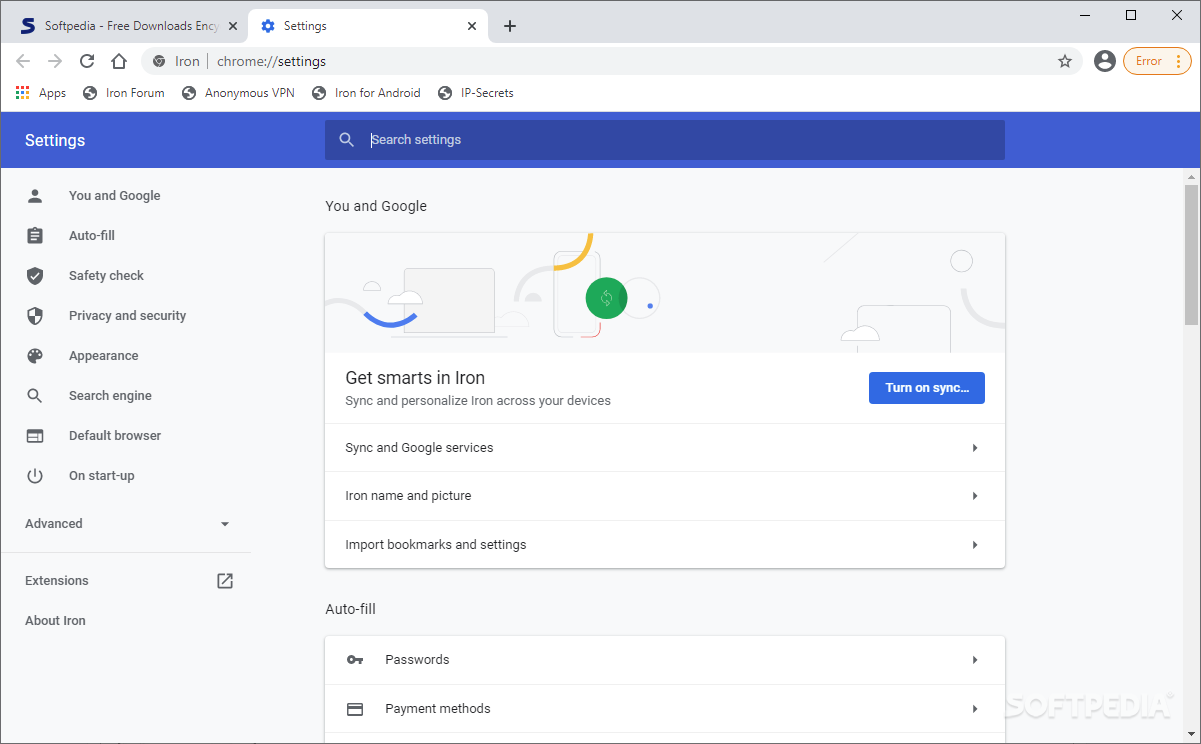Close the browser window
Screen dimensions: 1201x744
[1176, 15]
